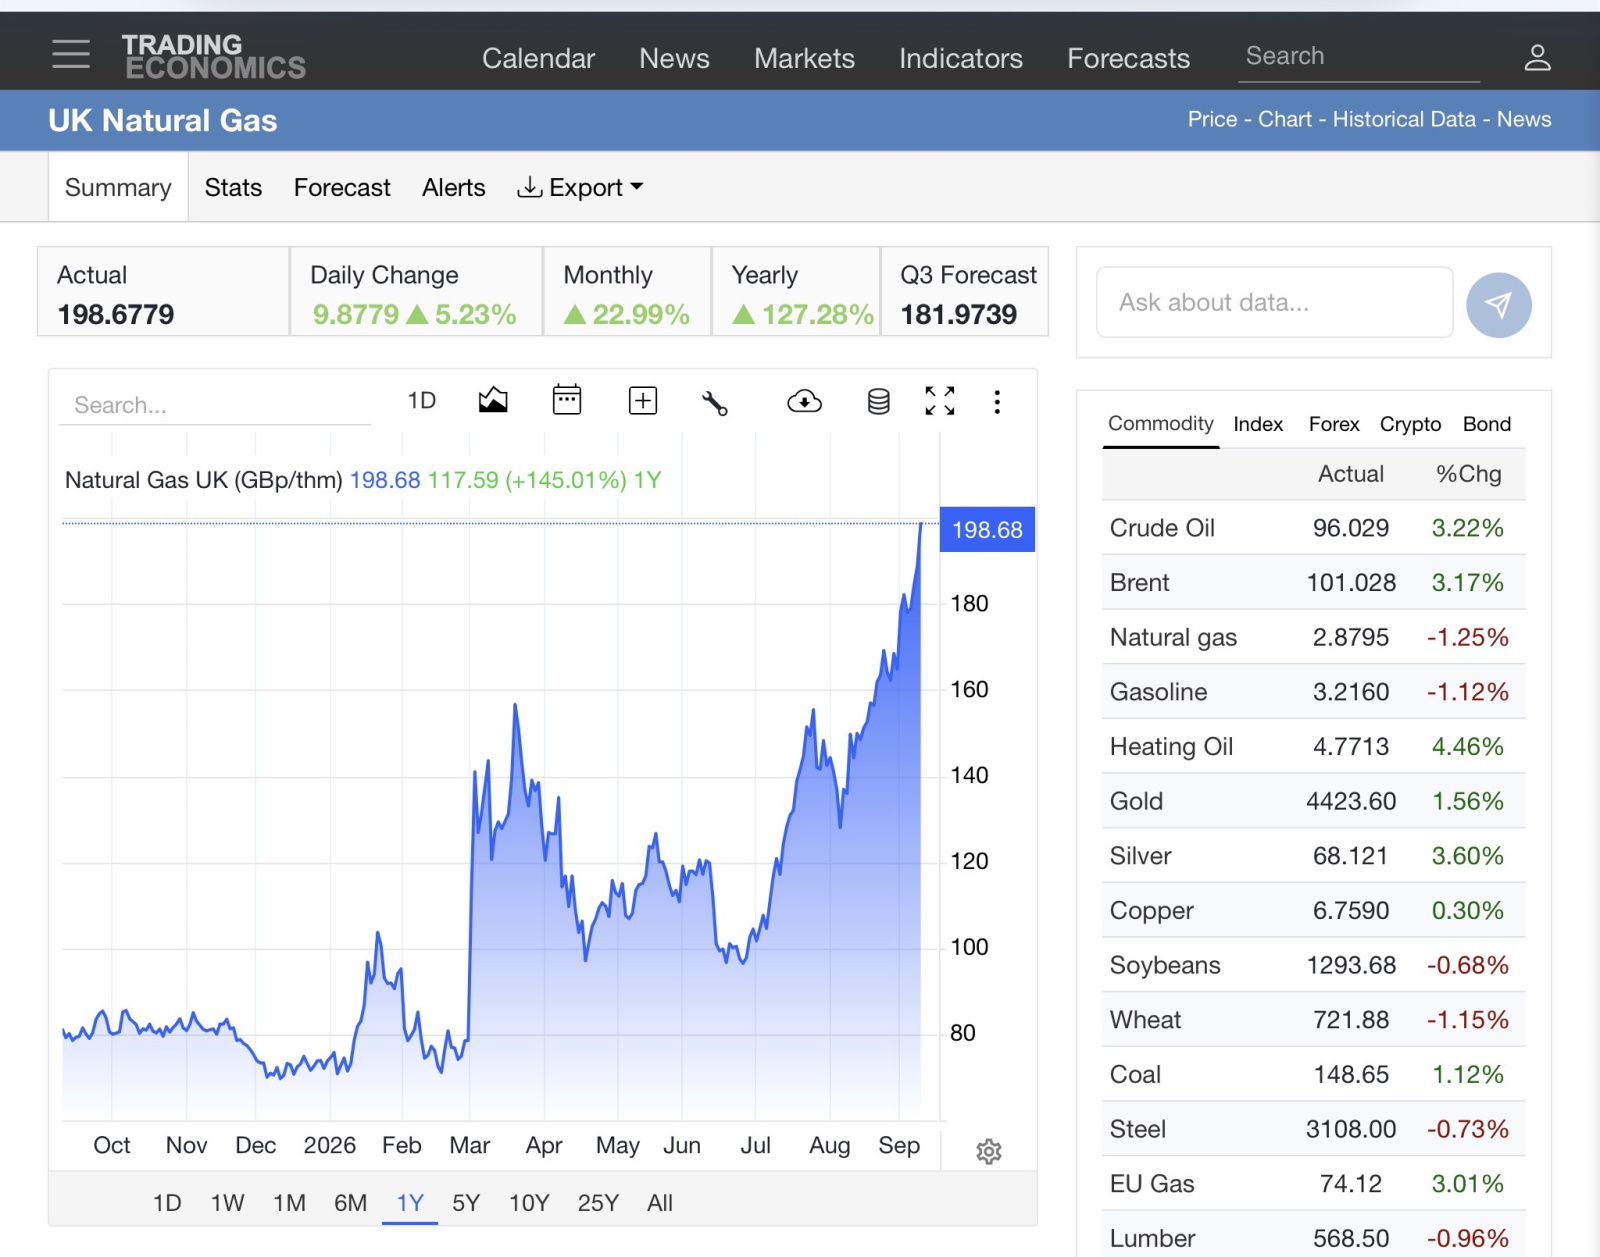Open chart settings gear icon
The height and width of the screenshot is (1257, 1600).
point(989,1152)
